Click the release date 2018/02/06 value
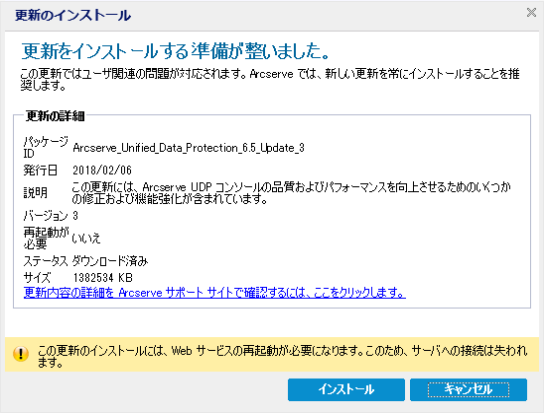This screenshot has height=413, width=544. point(102,170)
